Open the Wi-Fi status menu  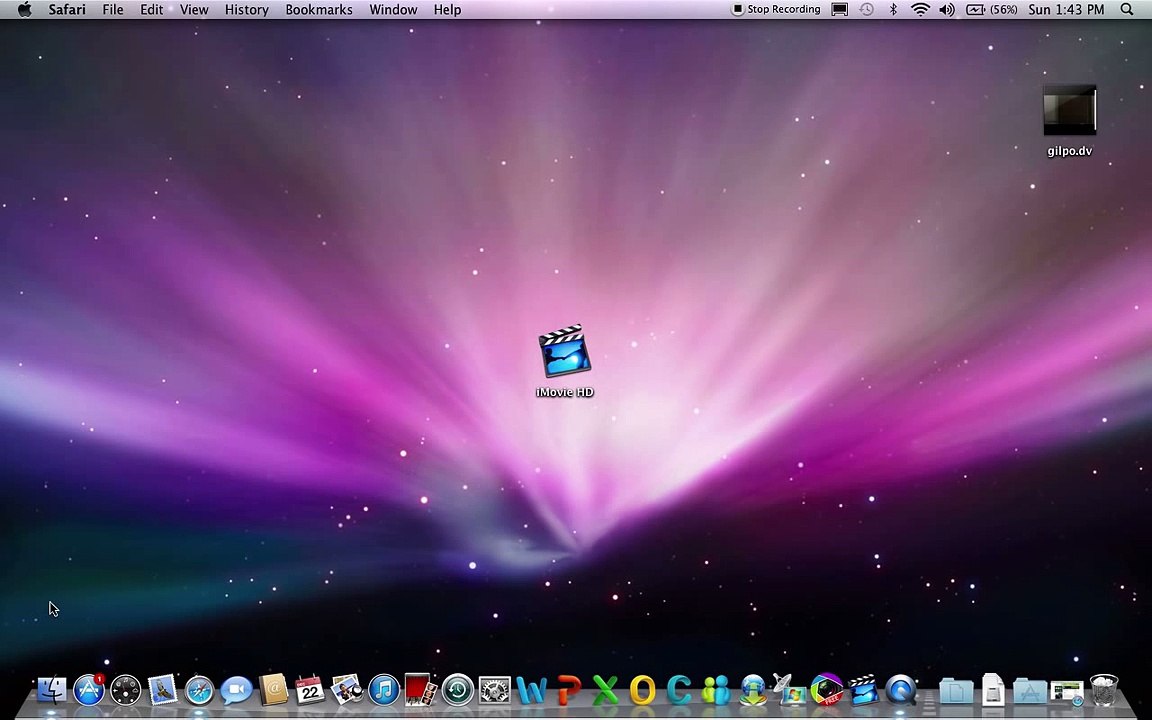(920, 10)
